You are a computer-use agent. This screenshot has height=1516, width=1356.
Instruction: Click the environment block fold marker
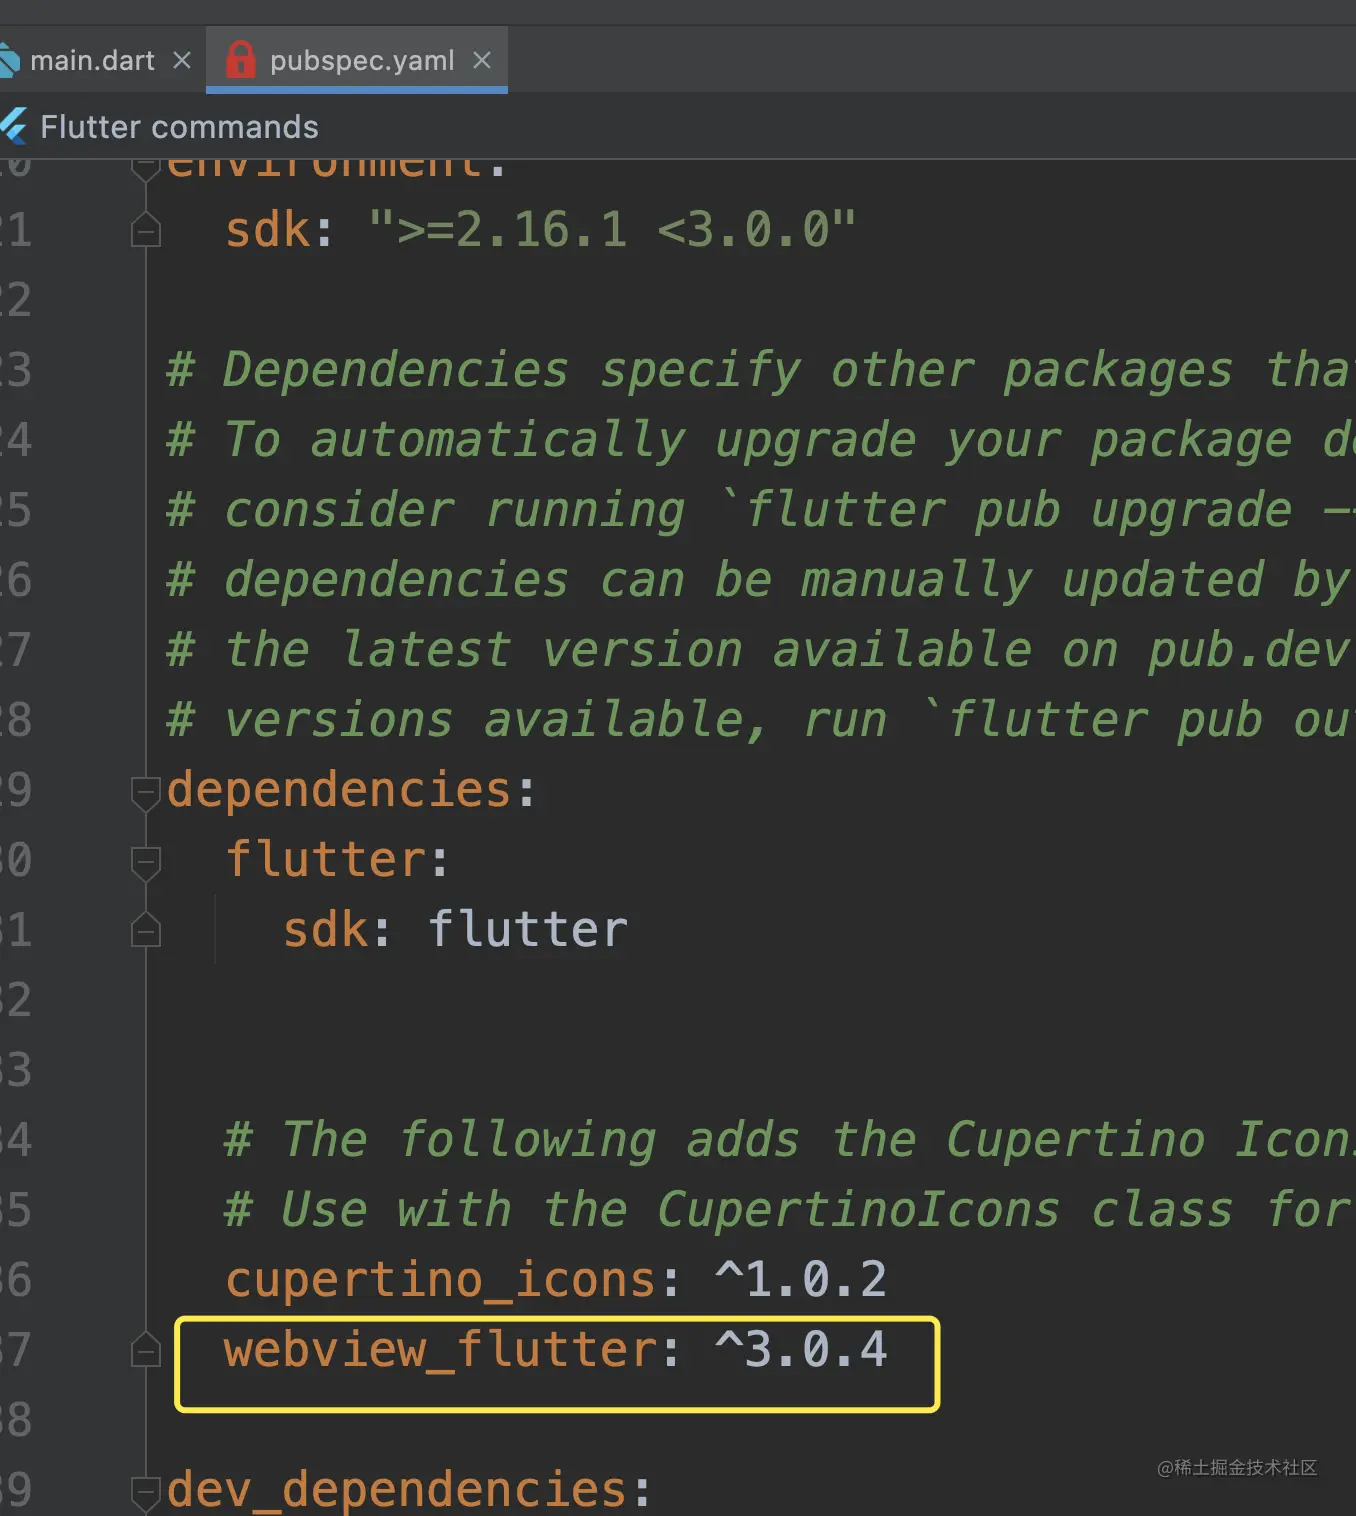[x=146, y=168]
